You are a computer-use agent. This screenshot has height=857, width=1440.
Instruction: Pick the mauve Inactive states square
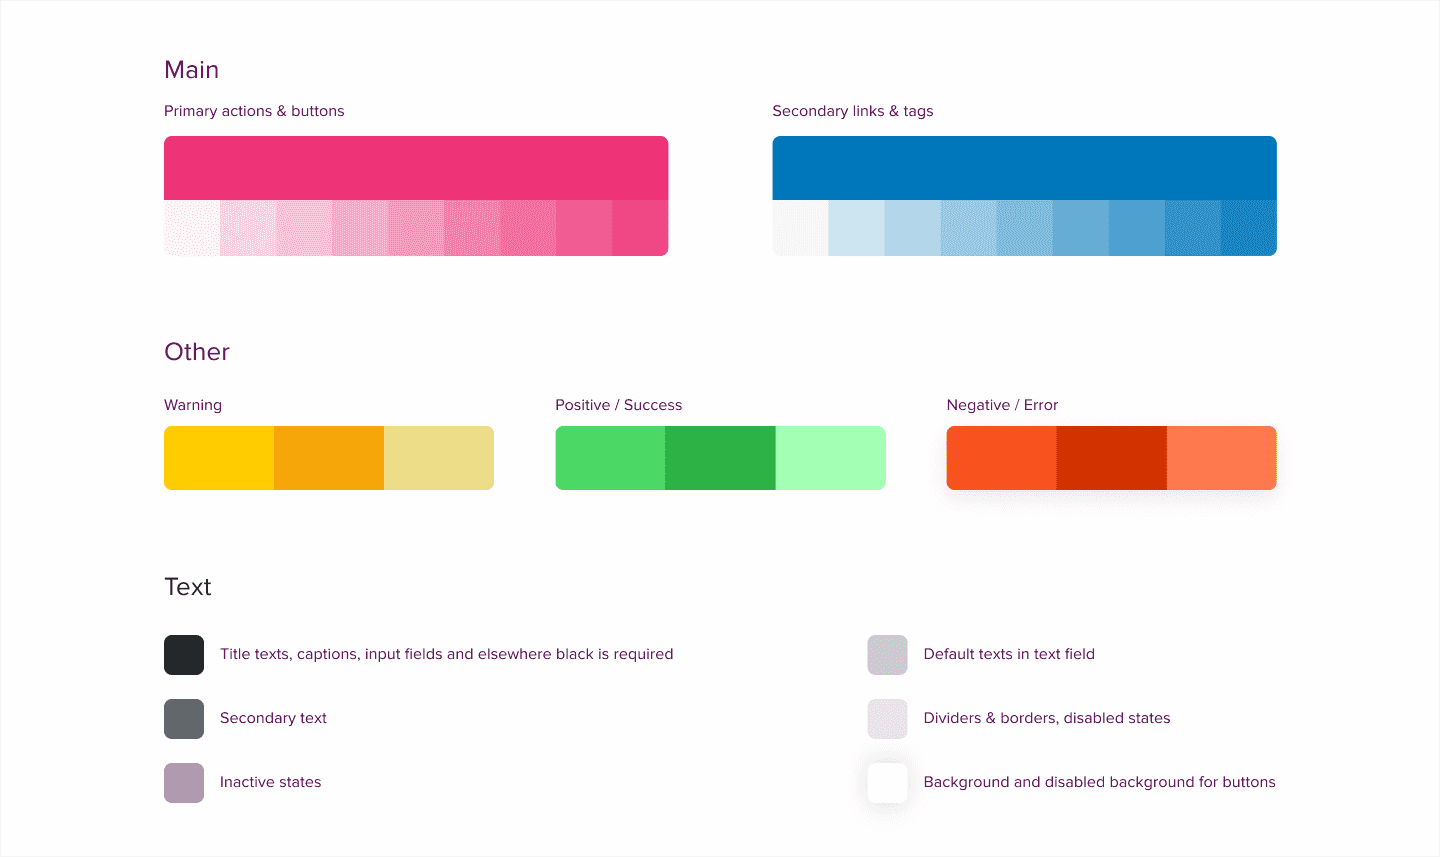184,783
